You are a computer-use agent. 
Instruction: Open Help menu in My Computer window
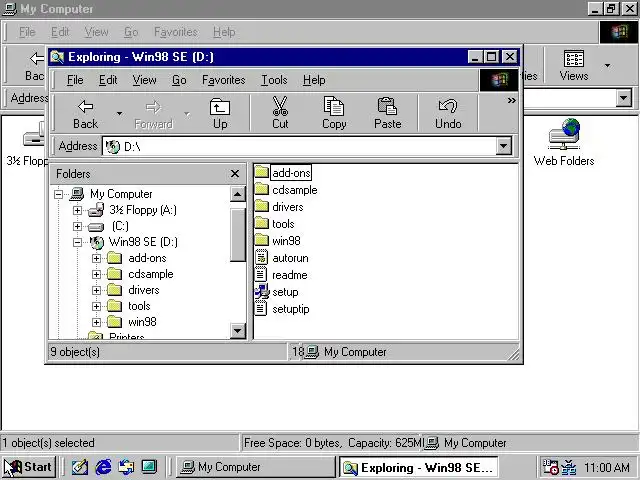(x=224, y=32)
